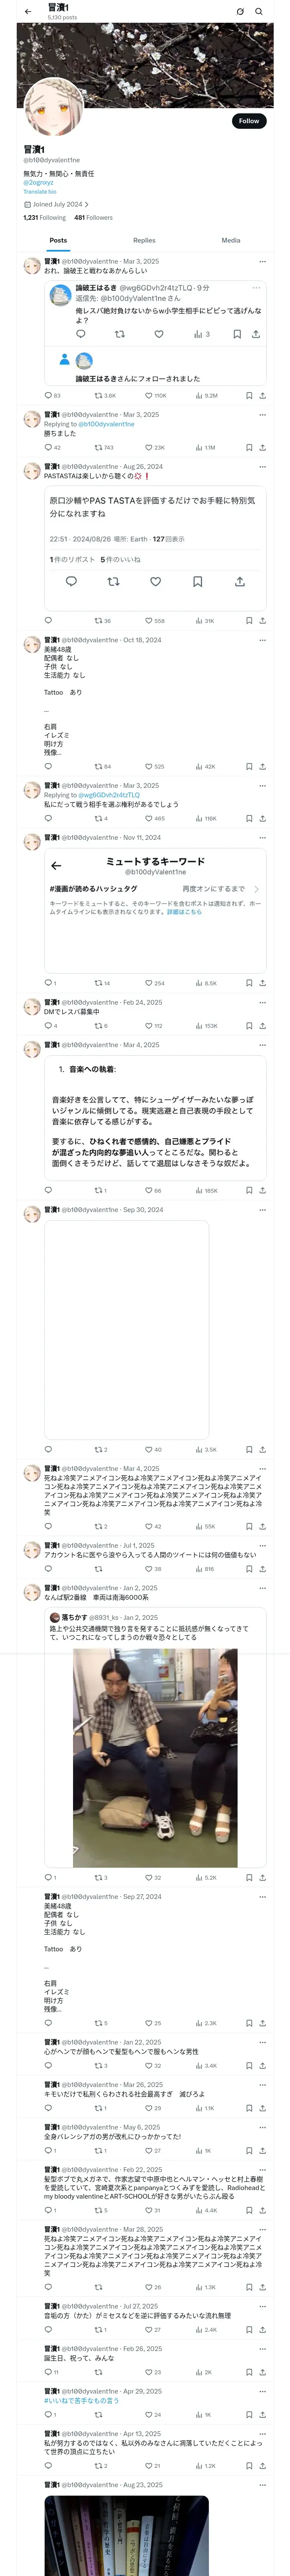
Task: Follow the 冒瀆1 account
Action: 249,121
